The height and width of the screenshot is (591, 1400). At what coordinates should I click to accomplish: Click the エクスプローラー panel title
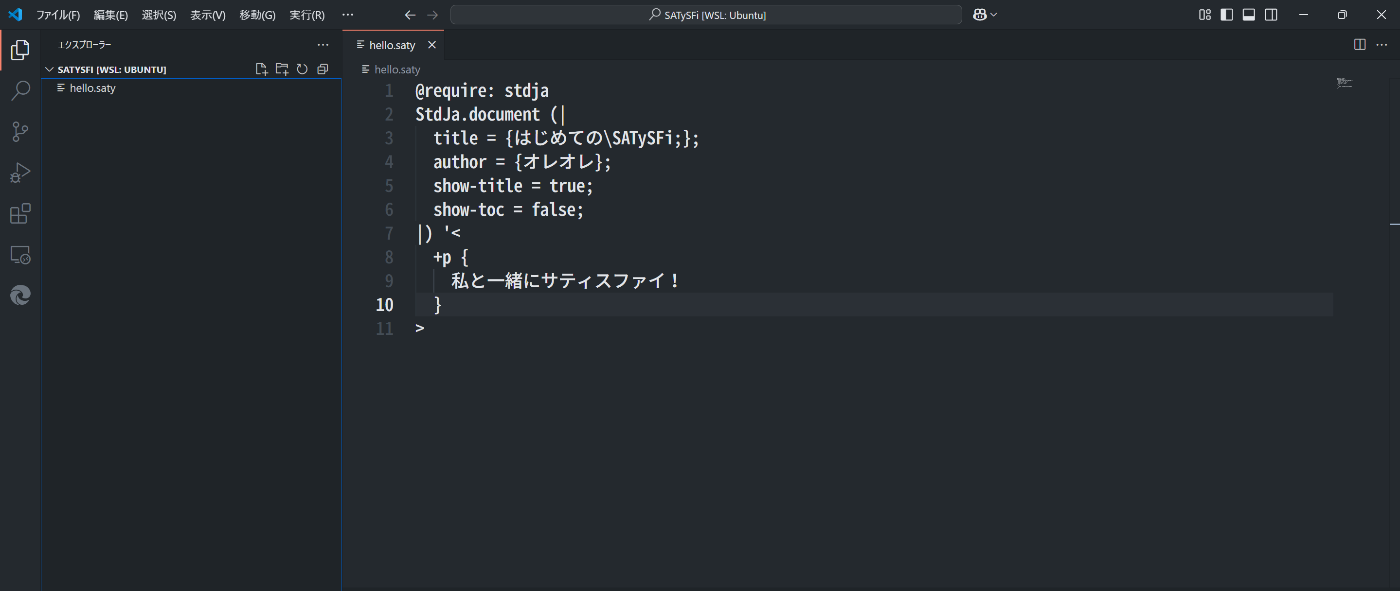point(85,45)
